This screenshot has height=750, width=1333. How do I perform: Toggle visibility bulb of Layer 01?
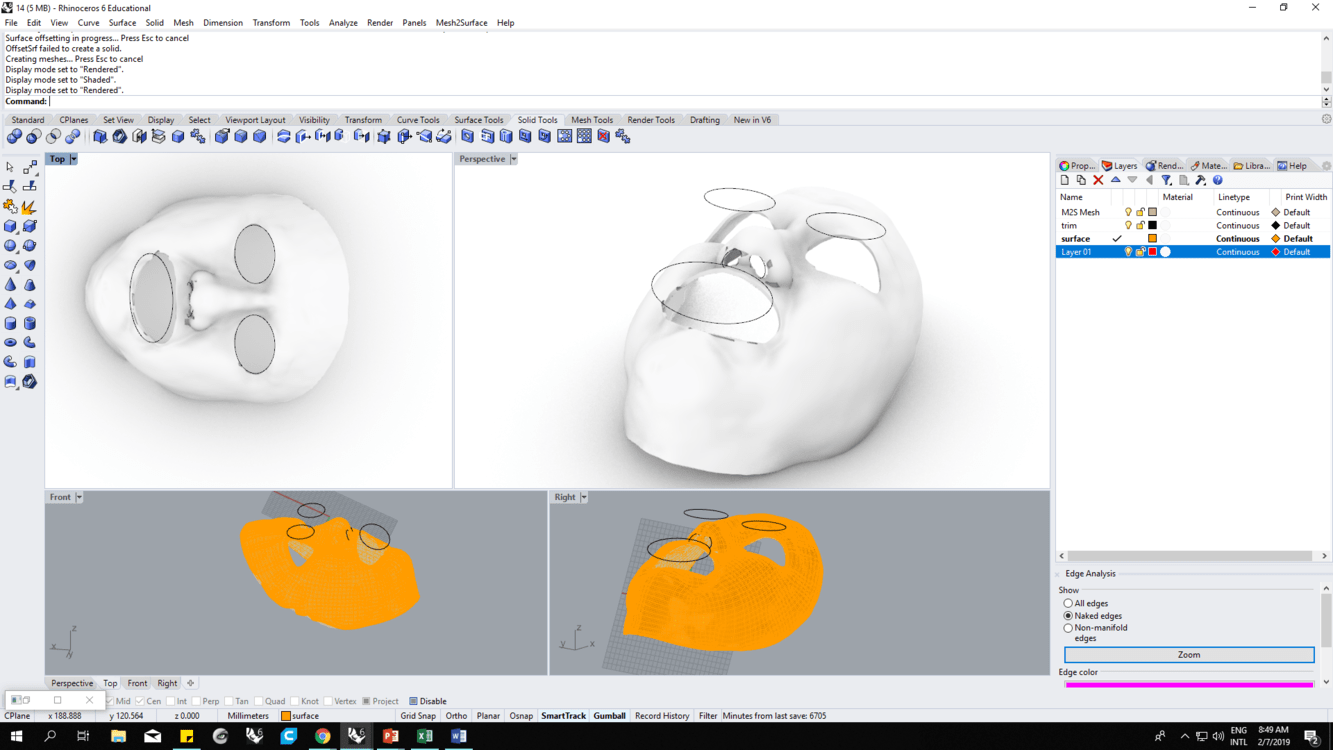pos(1128,252)
